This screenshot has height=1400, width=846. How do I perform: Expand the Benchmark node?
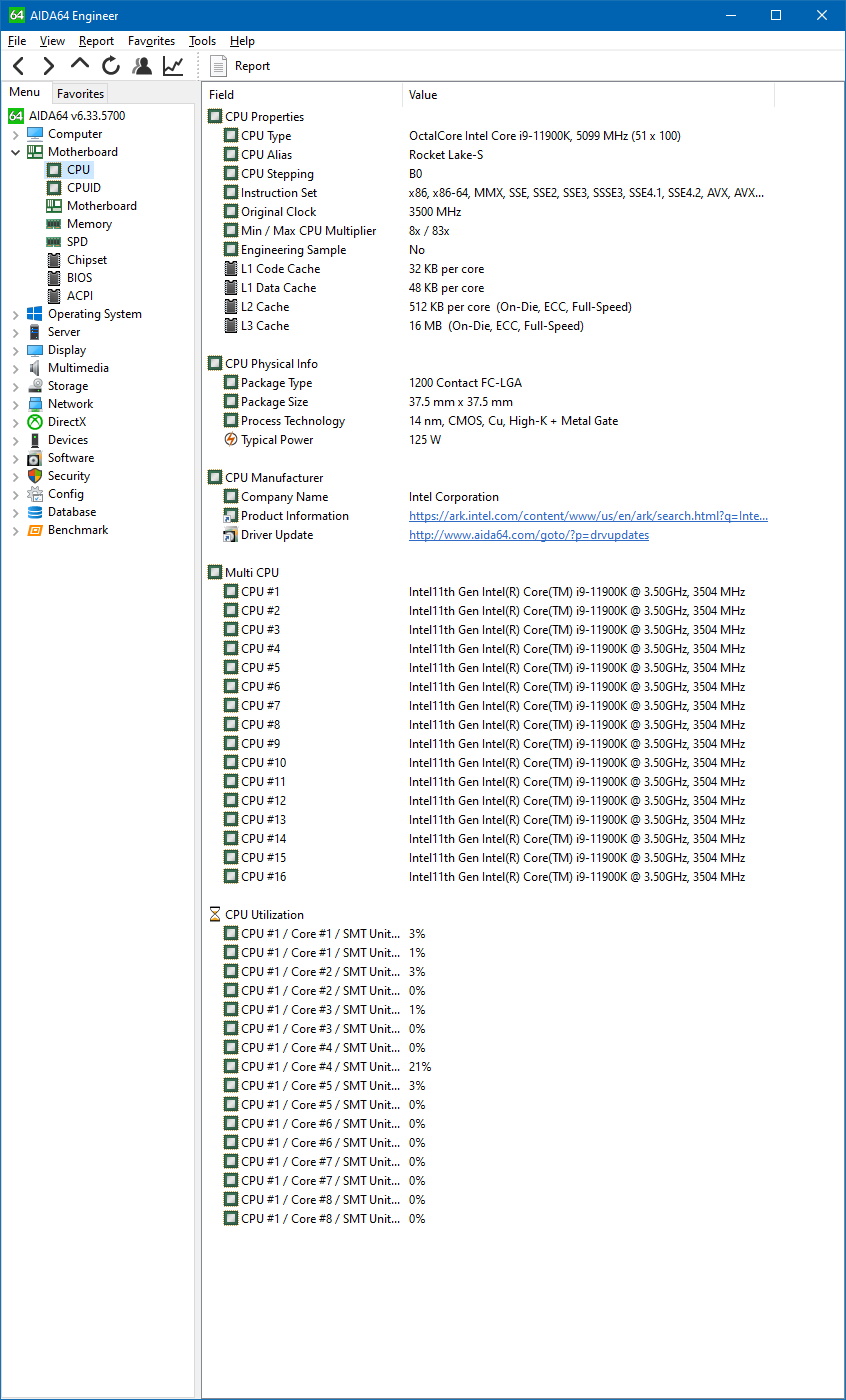[15, 530]
